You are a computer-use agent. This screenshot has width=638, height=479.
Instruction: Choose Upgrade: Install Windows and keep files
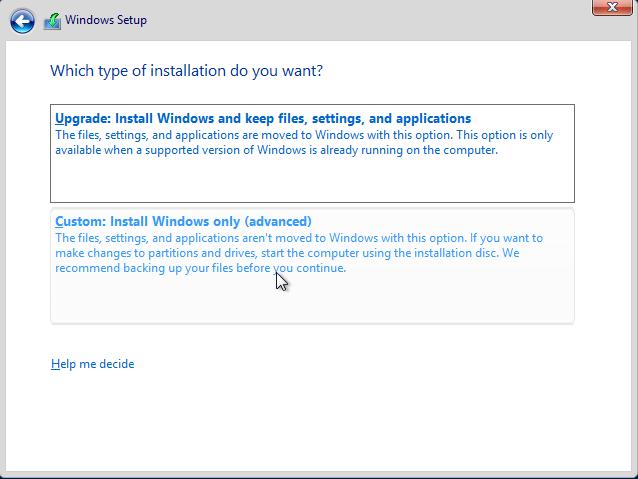pos(312,153)
